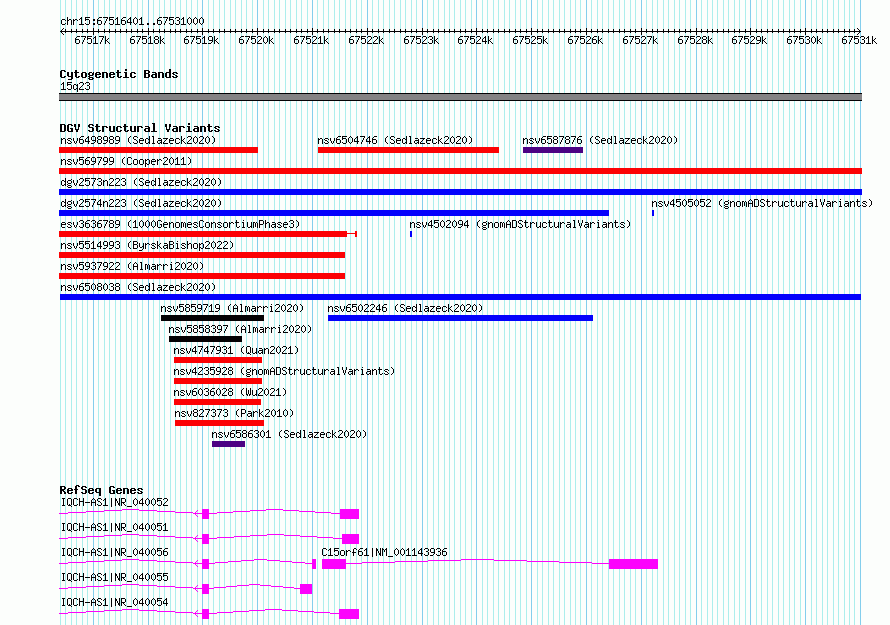Open IQCH-AS1|NR_040052 transcript label
The image size is (890, 625).
(x=114, y=502)
